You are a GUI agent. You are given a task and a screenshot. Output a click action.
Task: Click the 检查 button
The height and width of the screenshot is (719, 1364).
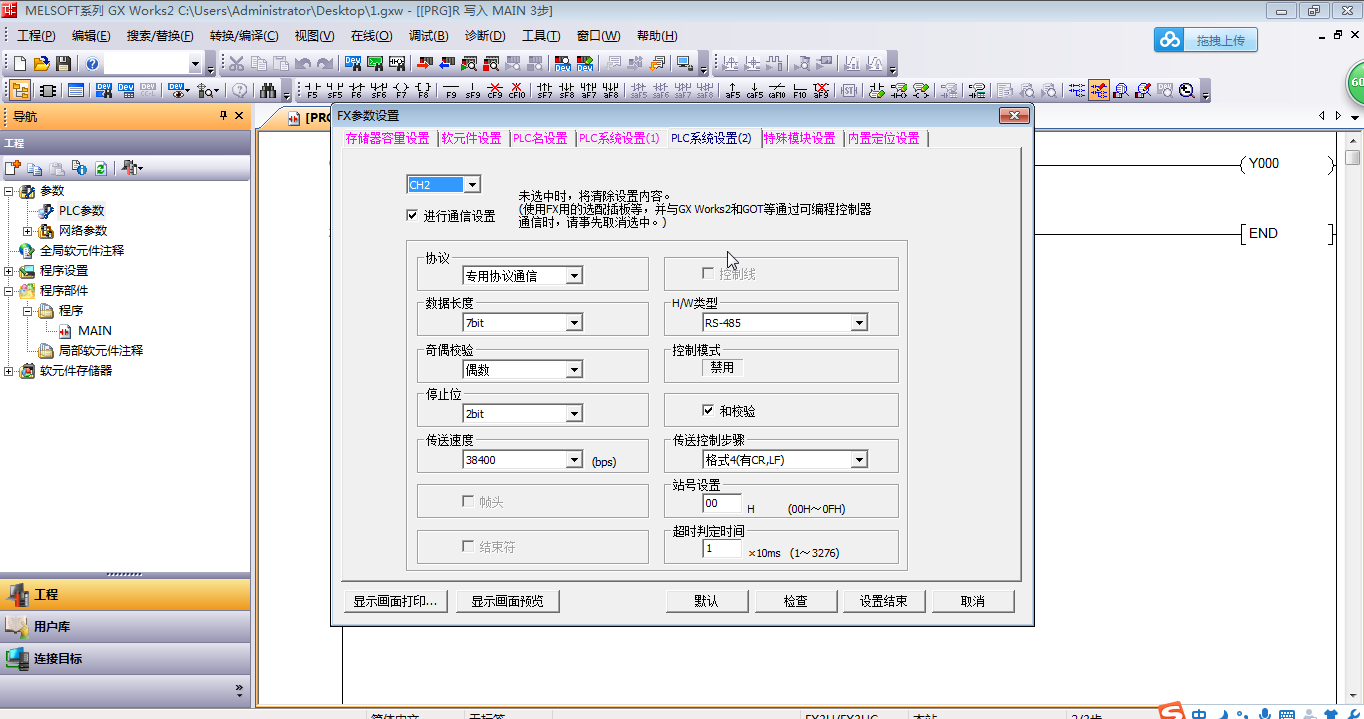(795, 601)
